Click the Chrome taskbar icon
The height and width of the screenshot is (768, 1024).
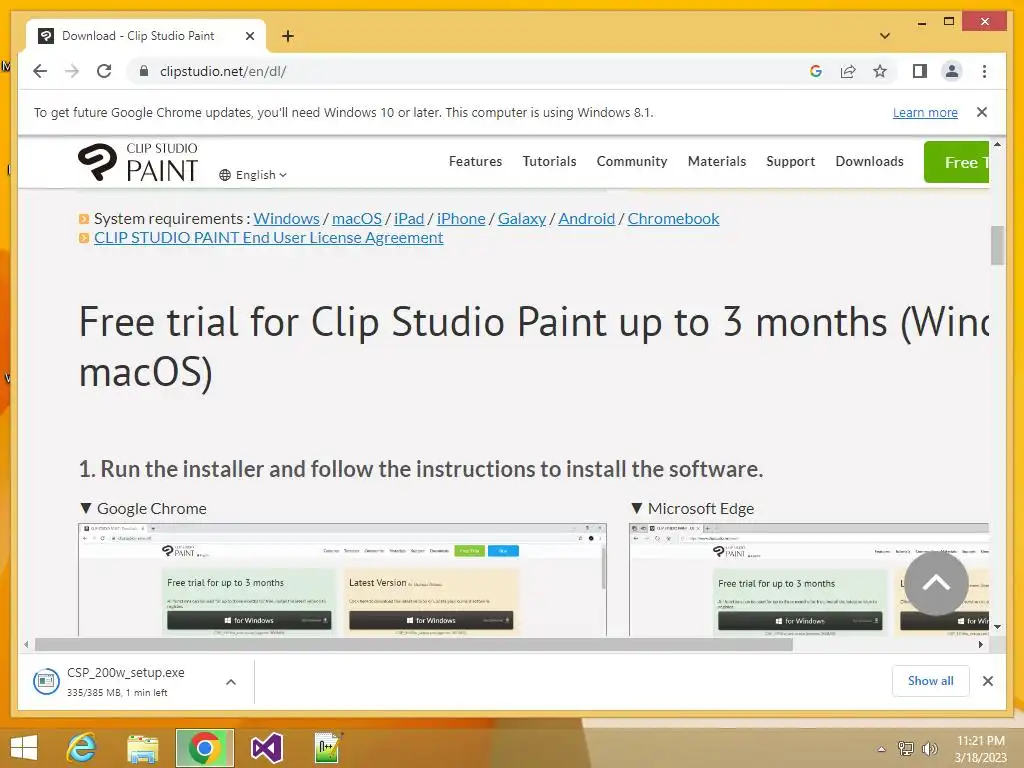click(x=204, y=748)
